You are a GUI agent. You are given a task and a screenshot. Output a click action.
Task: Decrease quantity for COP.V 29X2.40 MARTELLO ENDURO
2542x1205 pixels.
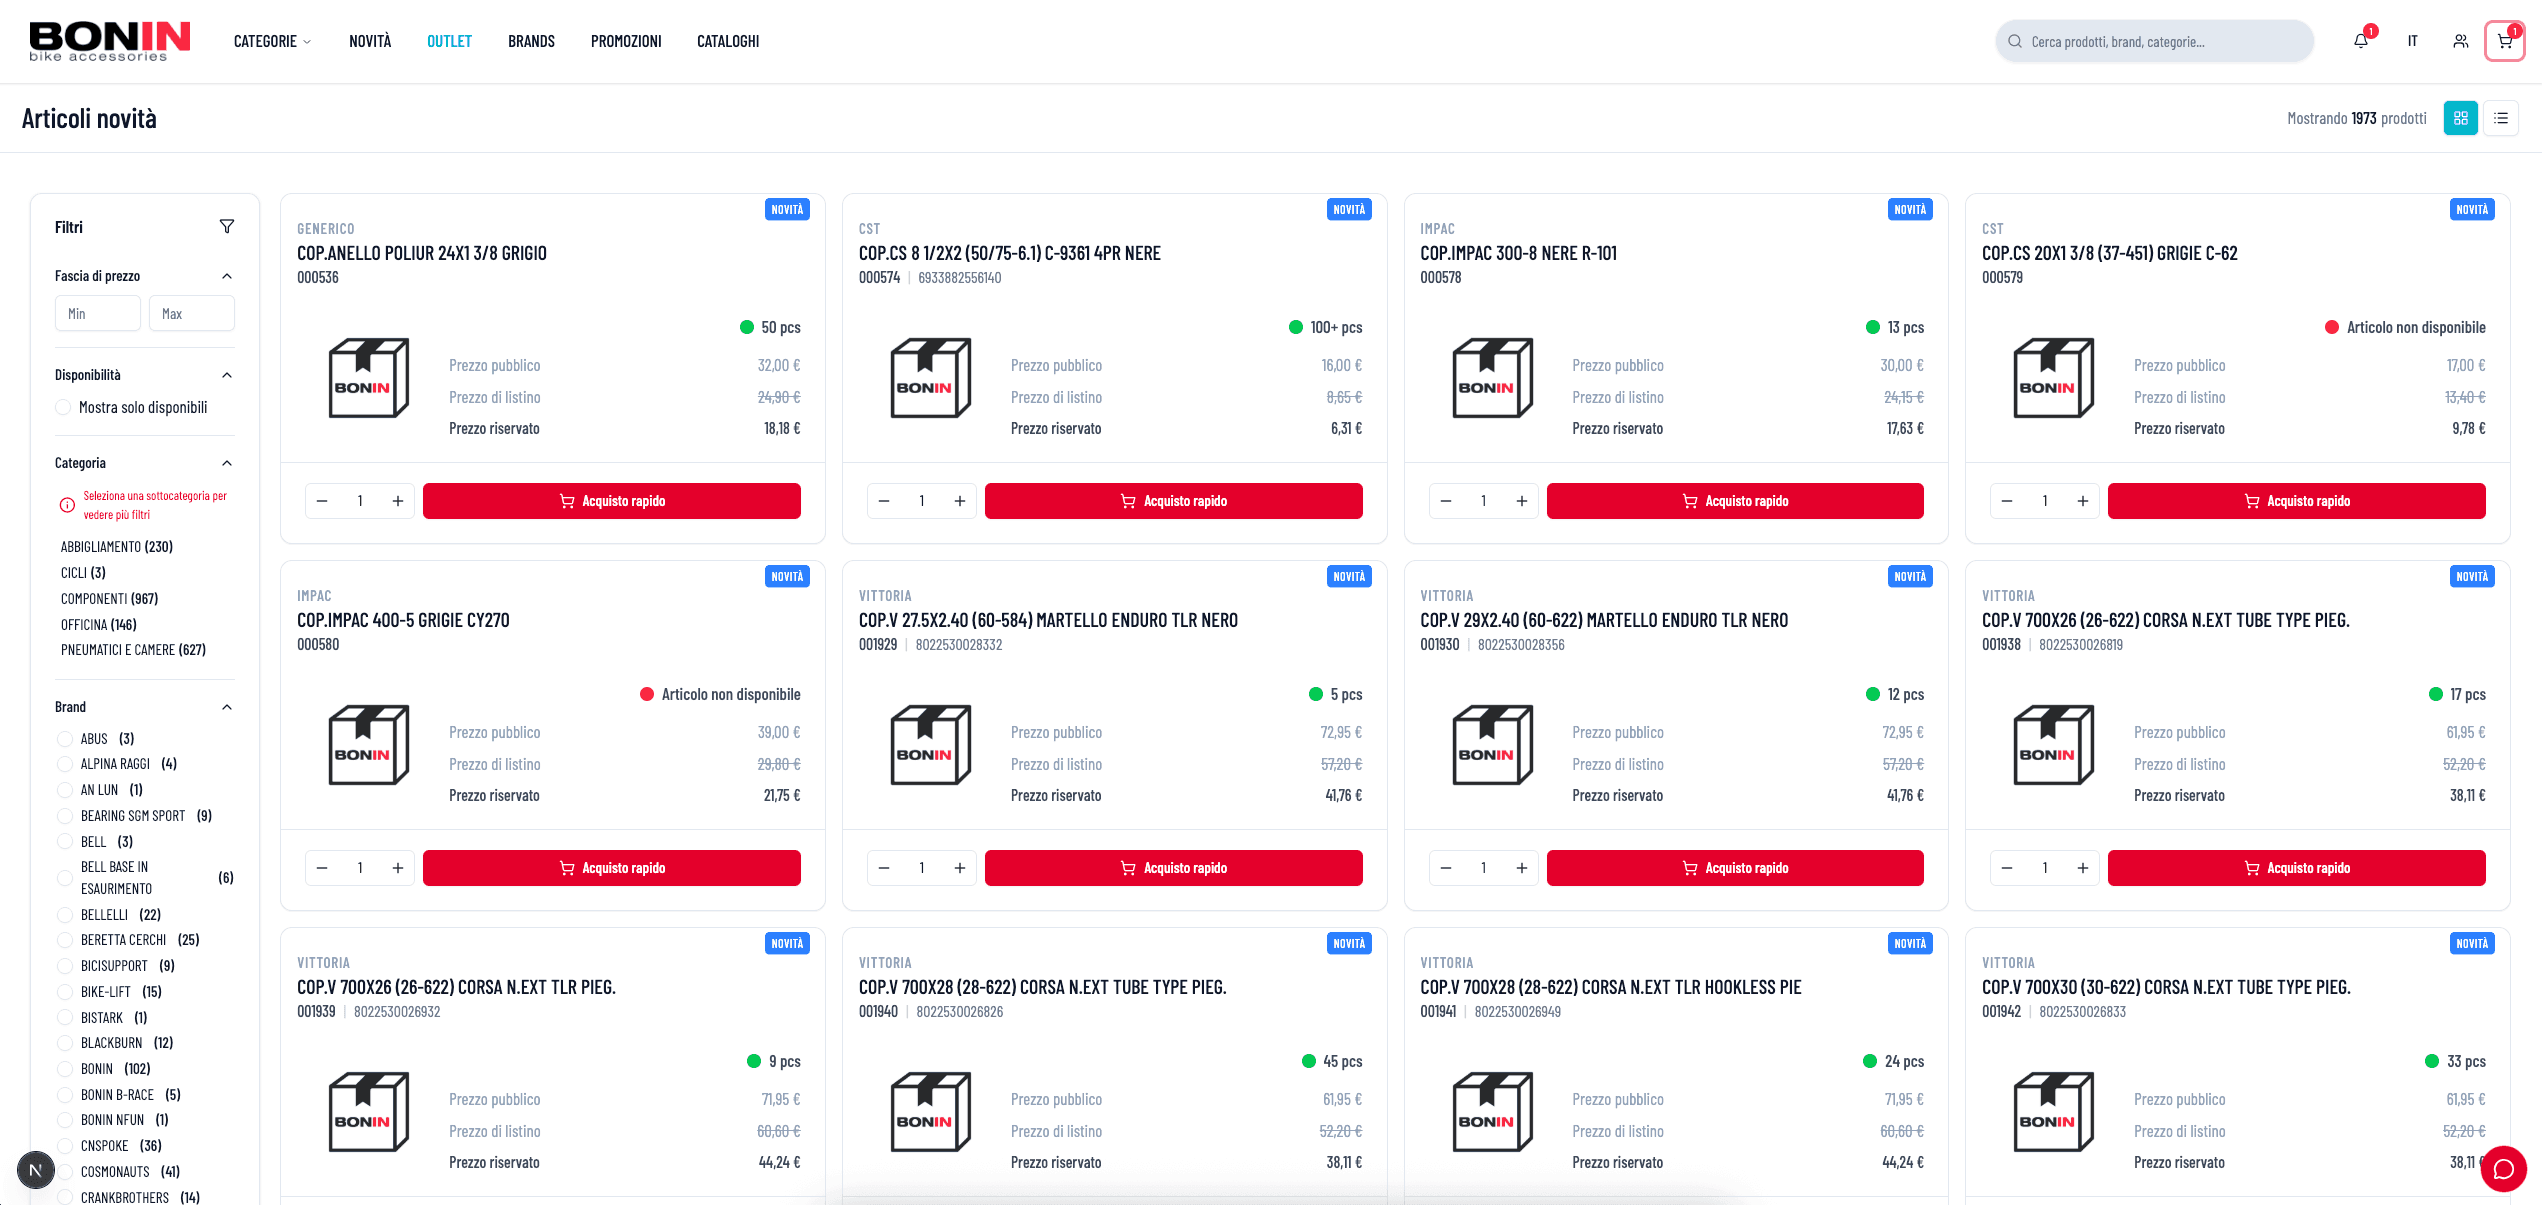point(1446,868)
